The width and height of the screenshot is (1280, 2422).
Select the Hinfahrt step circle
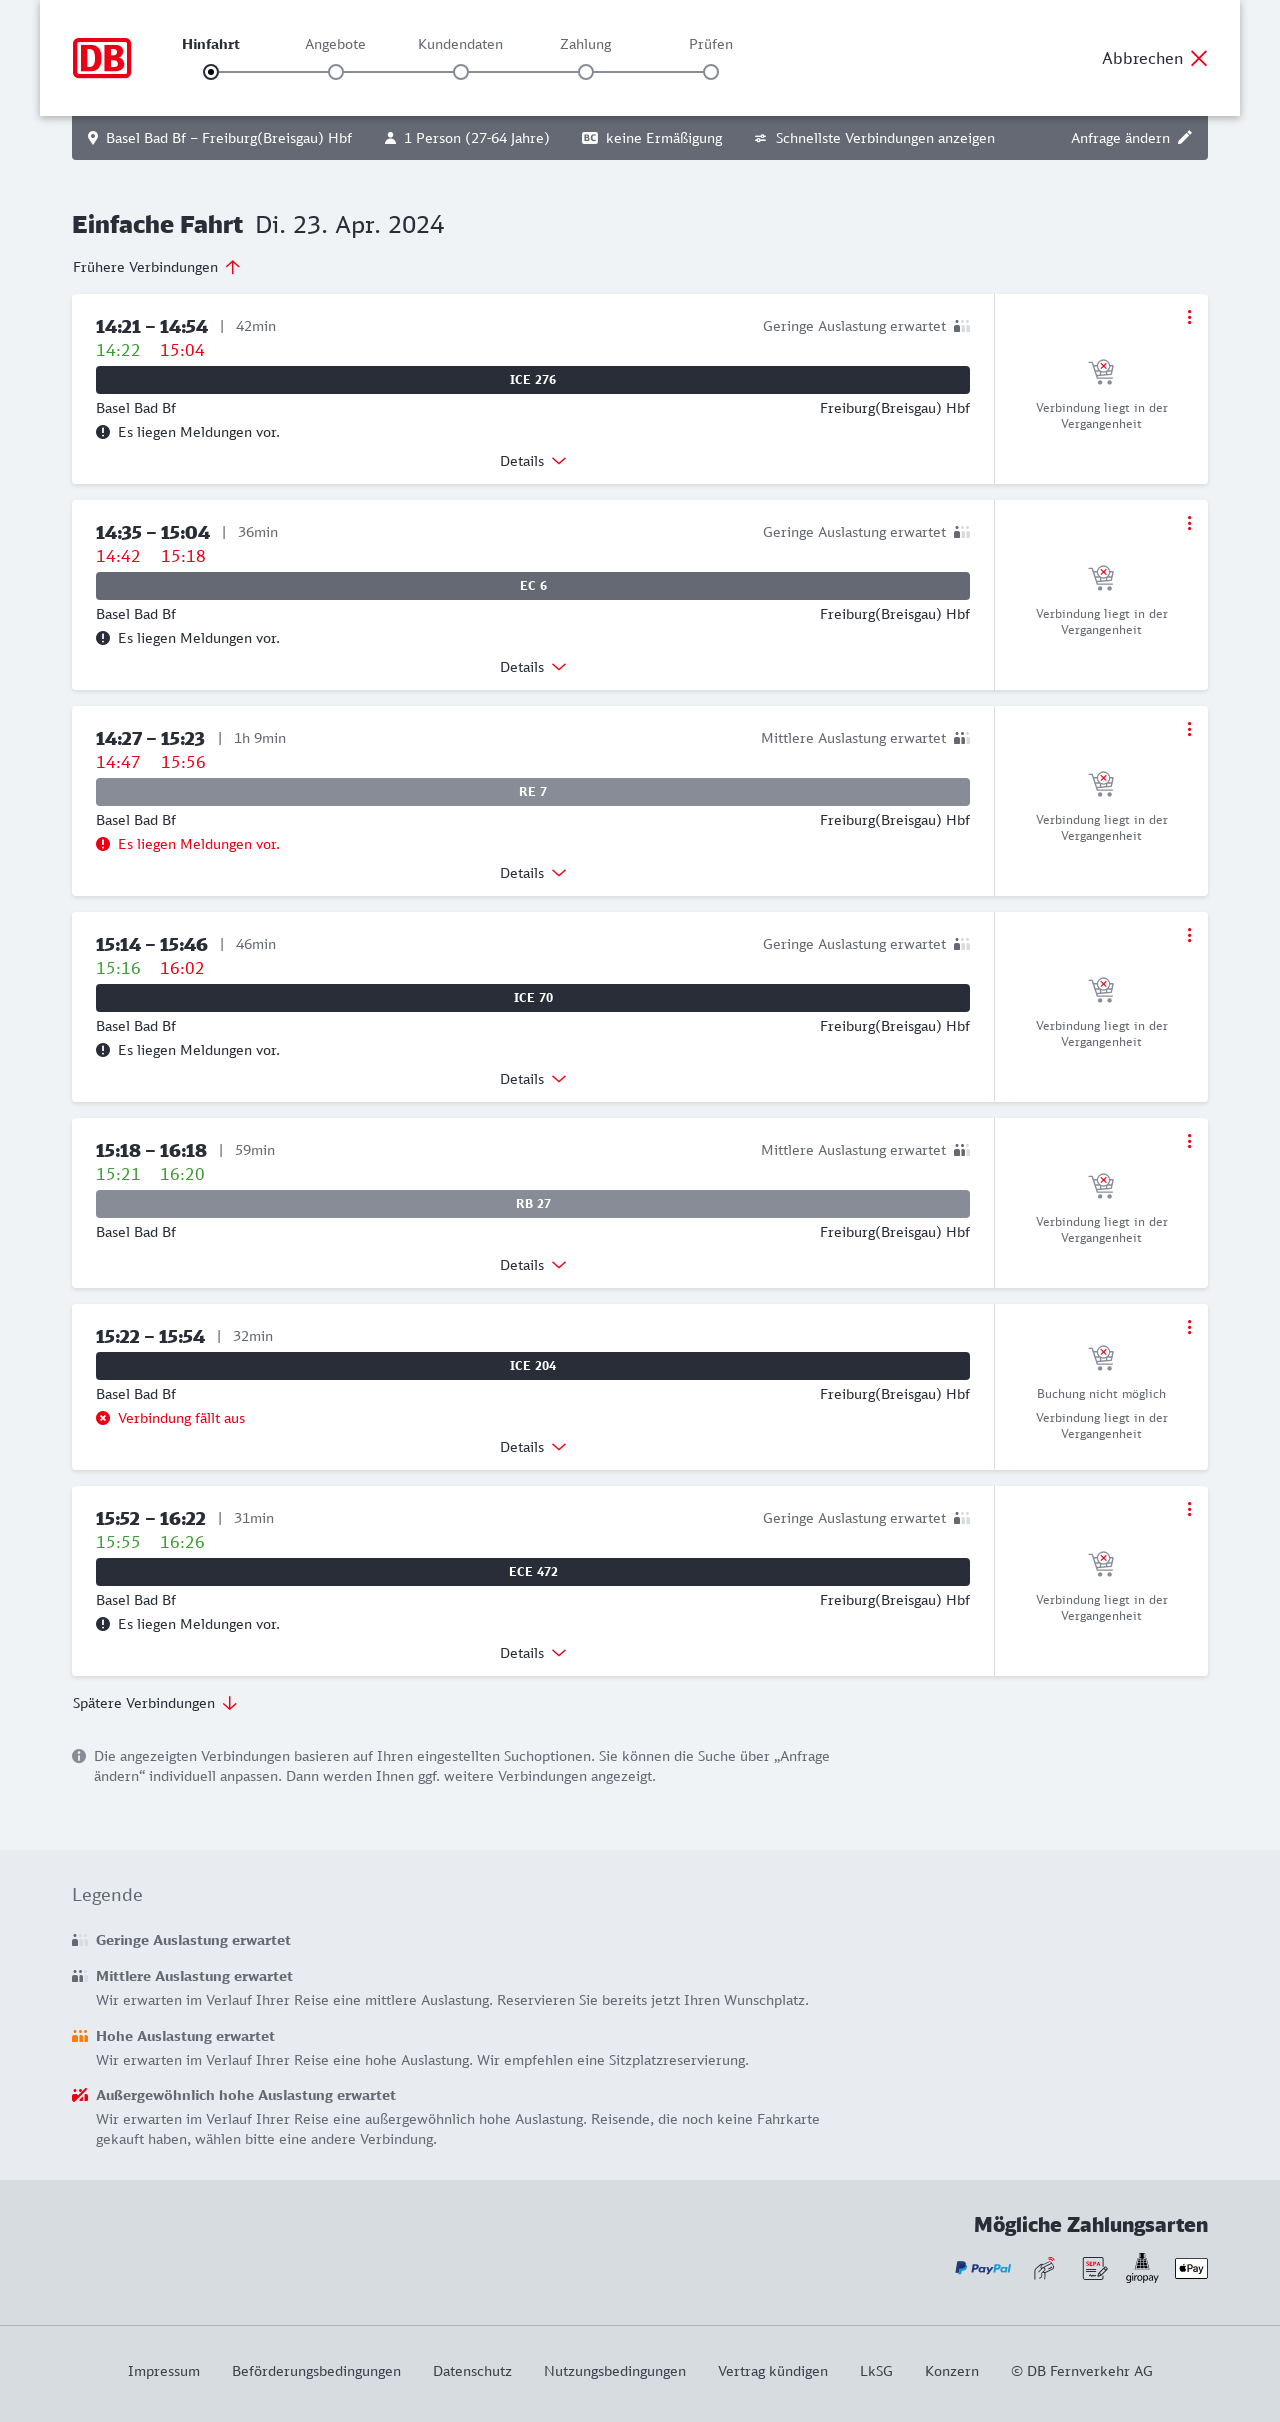click(x=211, y=72)
